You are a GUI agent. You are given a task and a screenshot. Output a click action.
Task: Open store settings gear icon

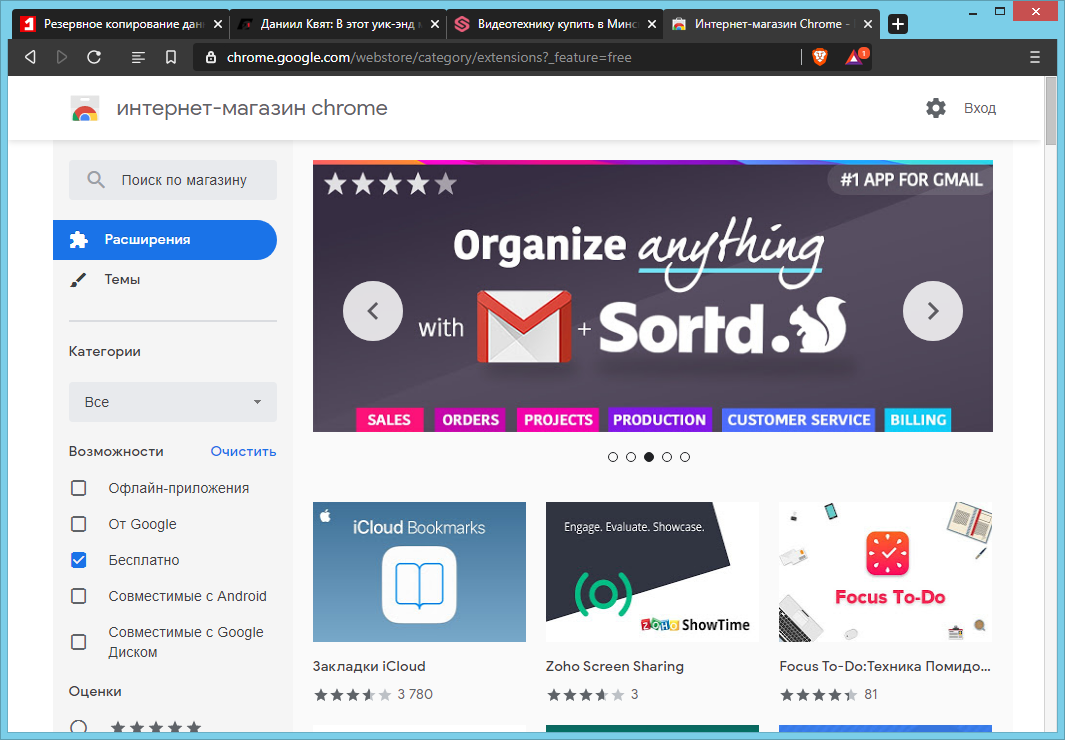[x=936, y=108]
